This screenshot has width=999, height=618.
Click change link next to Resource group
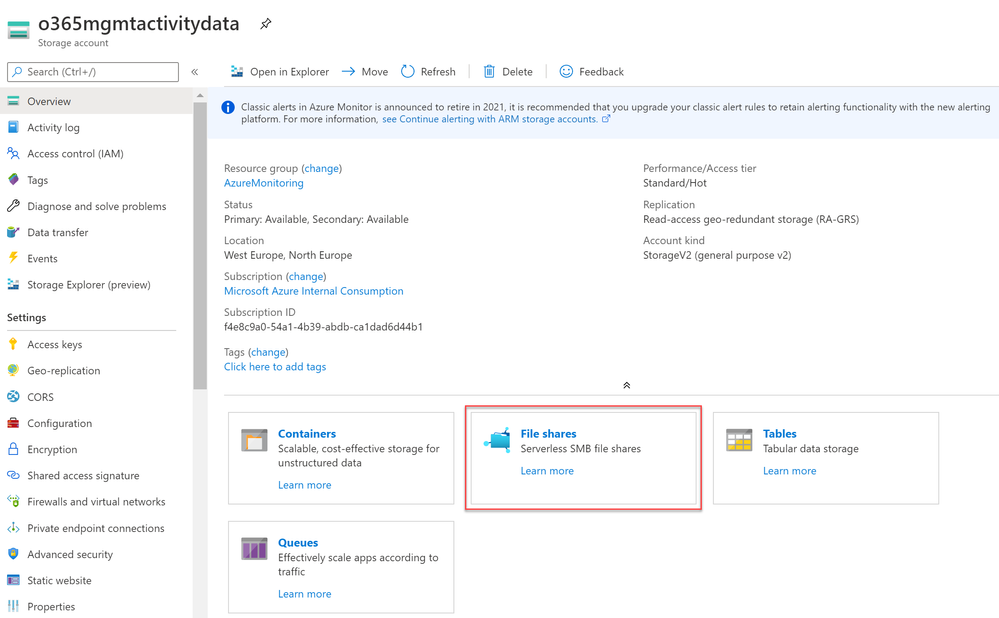pyautogui.click(x=321, y=168)
